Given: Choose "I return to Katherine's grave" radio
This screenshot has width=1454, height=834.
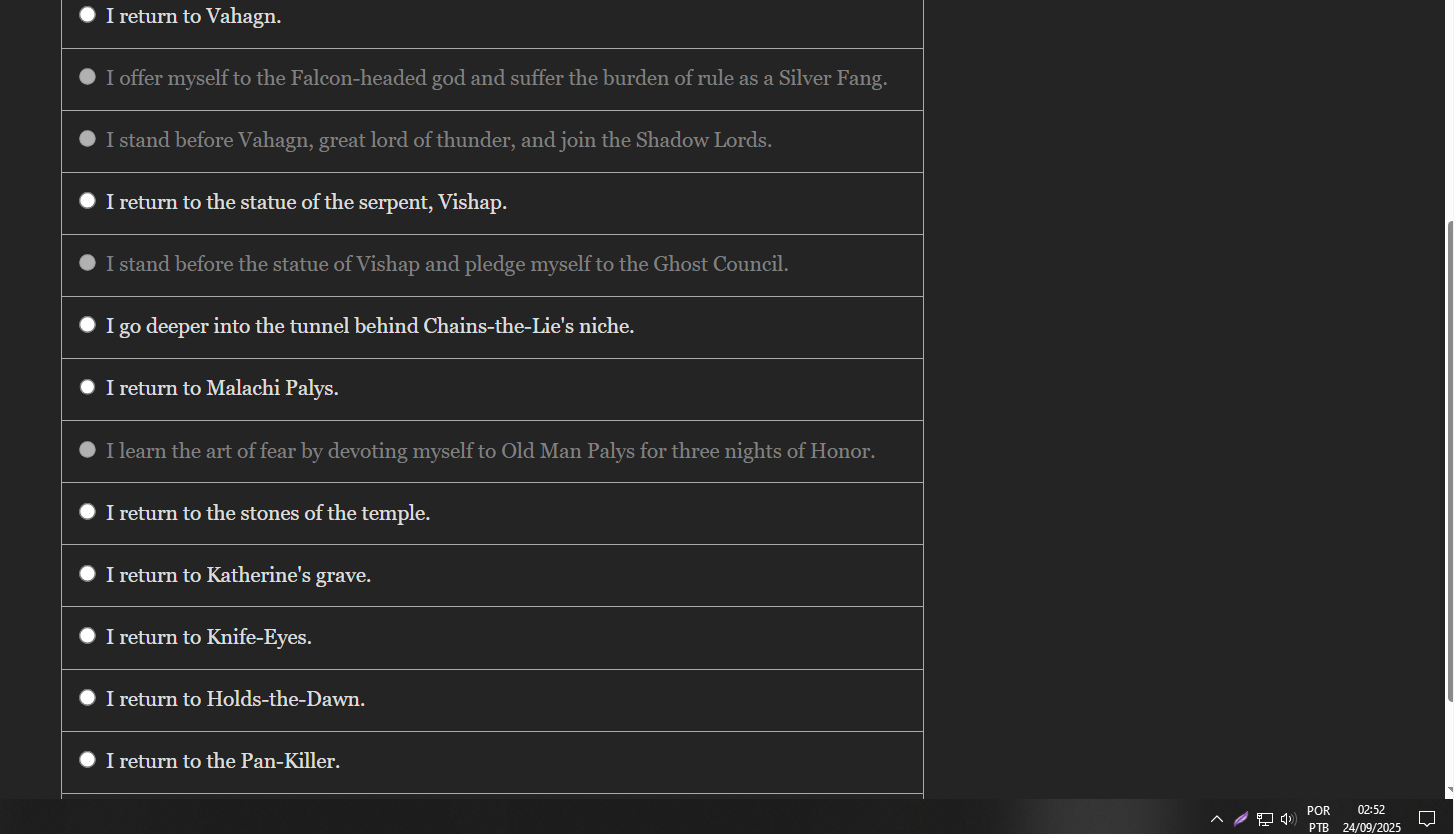Looking at the screenshot, I should coord(88,574).
